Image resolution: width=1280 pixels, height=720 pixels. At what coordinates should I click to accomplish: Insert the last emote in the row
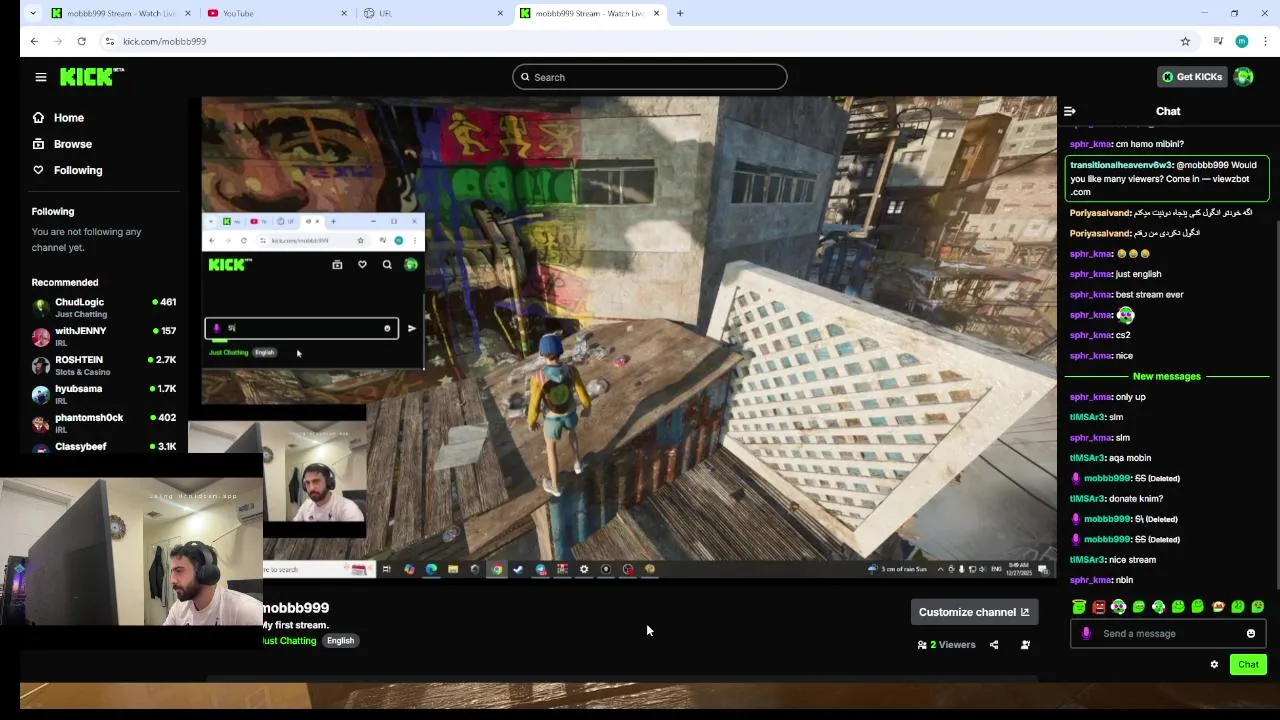click(1258, 606)
